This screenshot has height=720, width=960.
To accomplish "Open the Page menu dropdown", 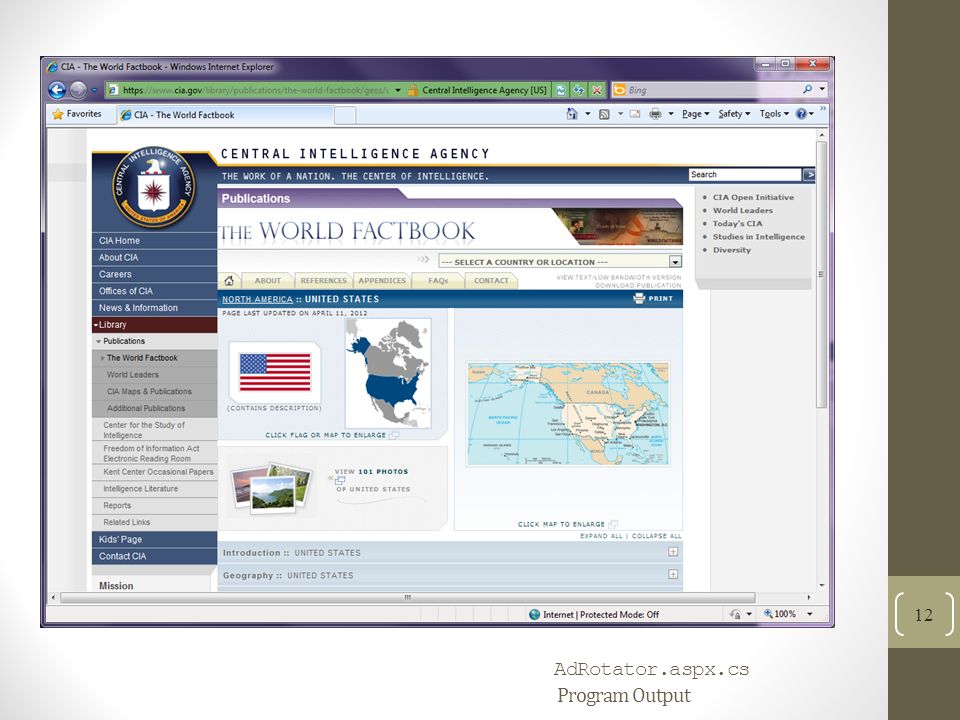I will pos(696,114).
